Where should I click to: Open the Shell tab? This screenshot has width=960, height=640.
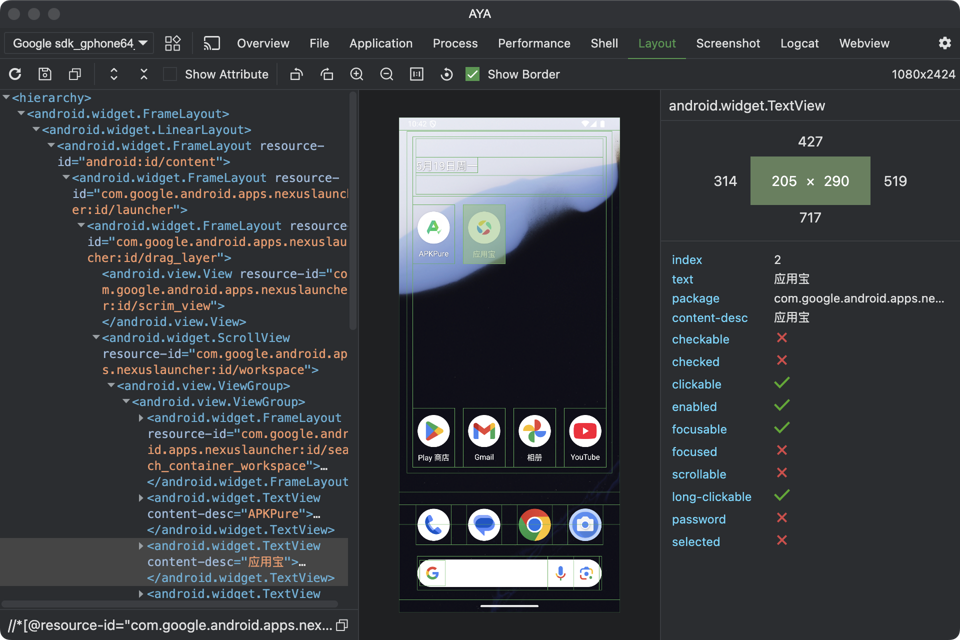click(604, 43)
